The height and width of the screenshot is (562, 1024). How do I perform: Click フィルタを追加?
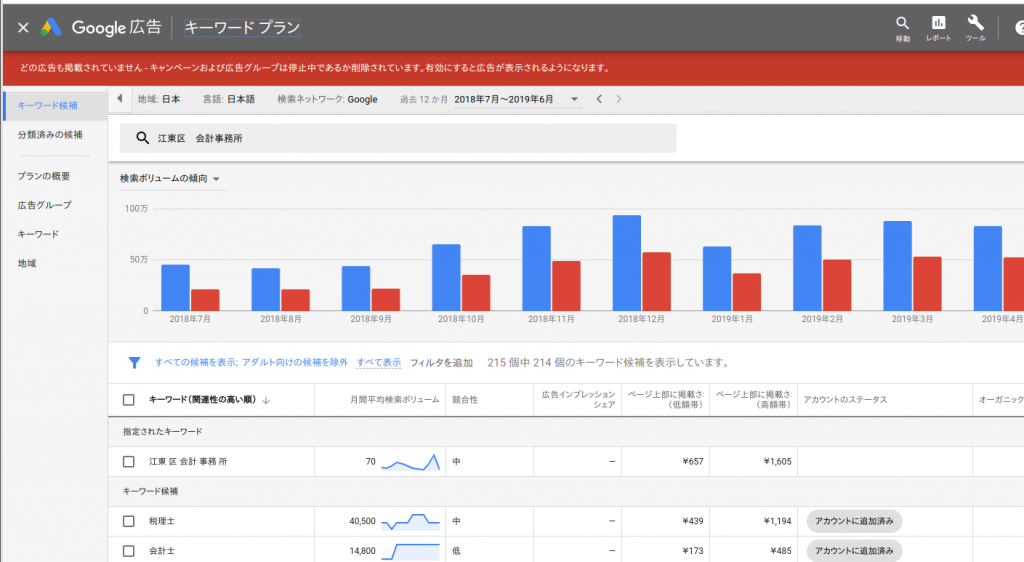coord(441,362)
